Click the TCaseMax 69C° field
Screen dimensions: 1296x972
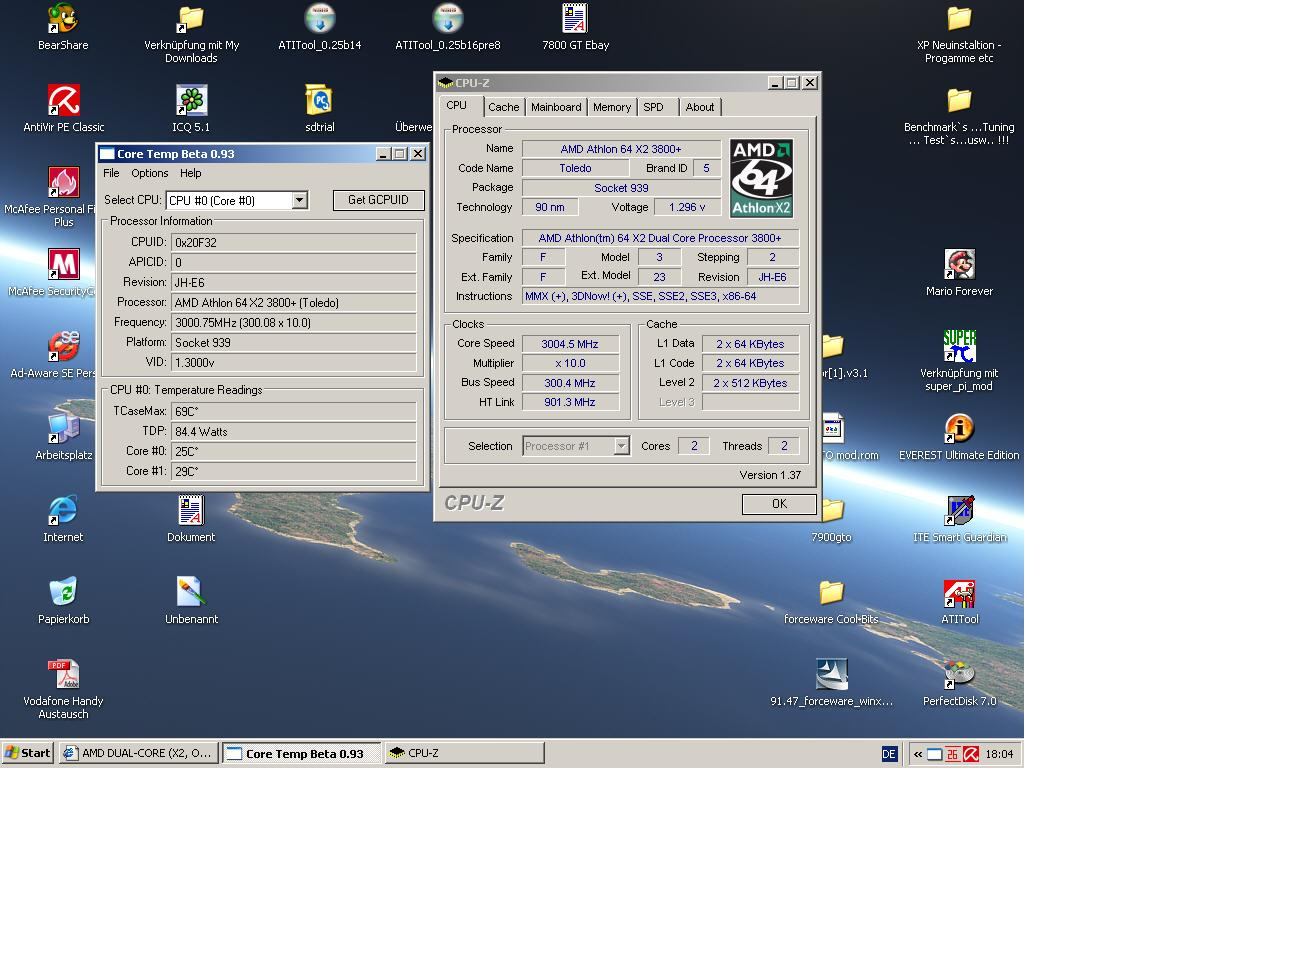294,411
